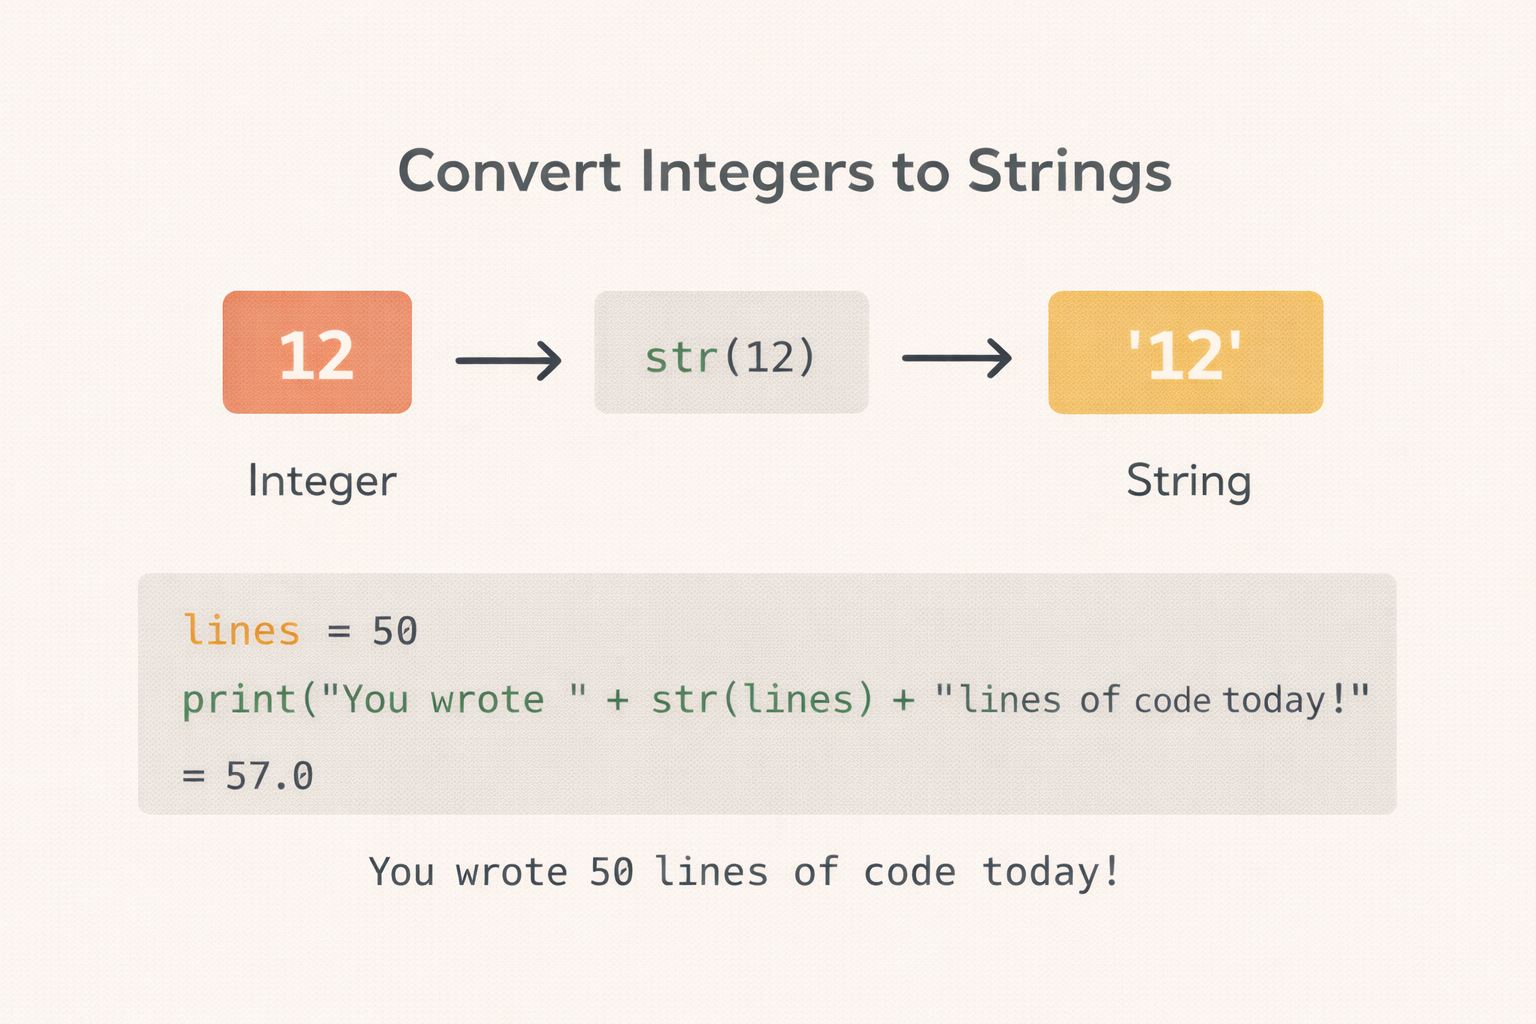Click the gray str(12) function box
1536x1024 pixels.
point(731,353)
